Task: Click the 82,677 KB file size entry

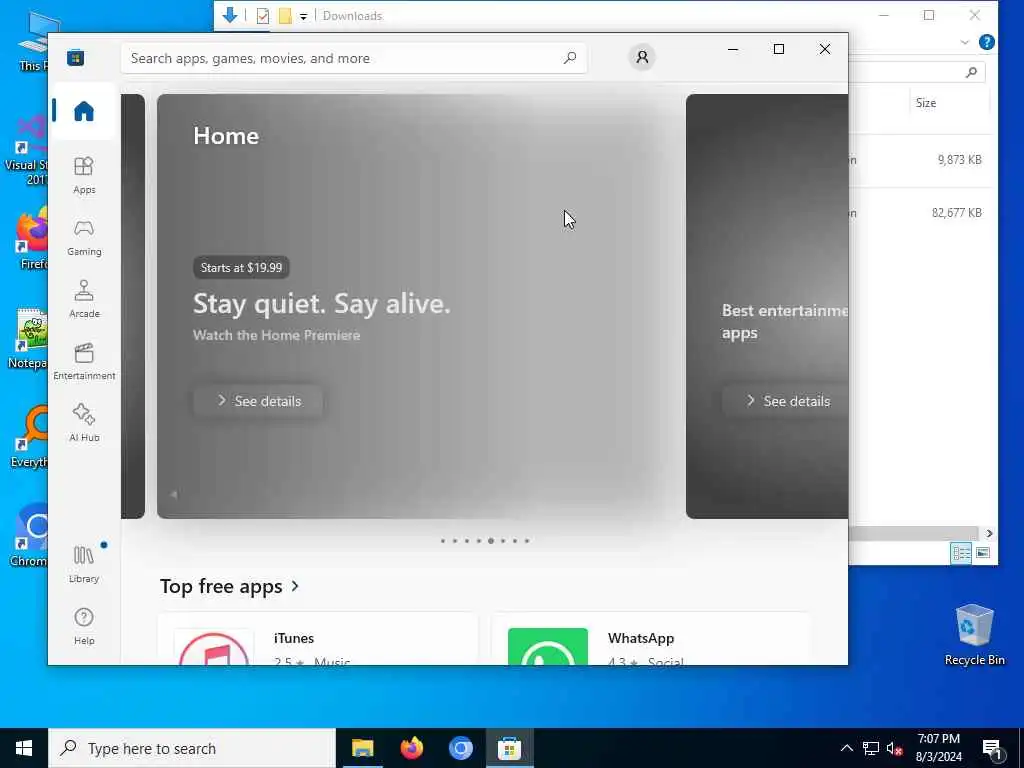Action: (x=957, y=212)
